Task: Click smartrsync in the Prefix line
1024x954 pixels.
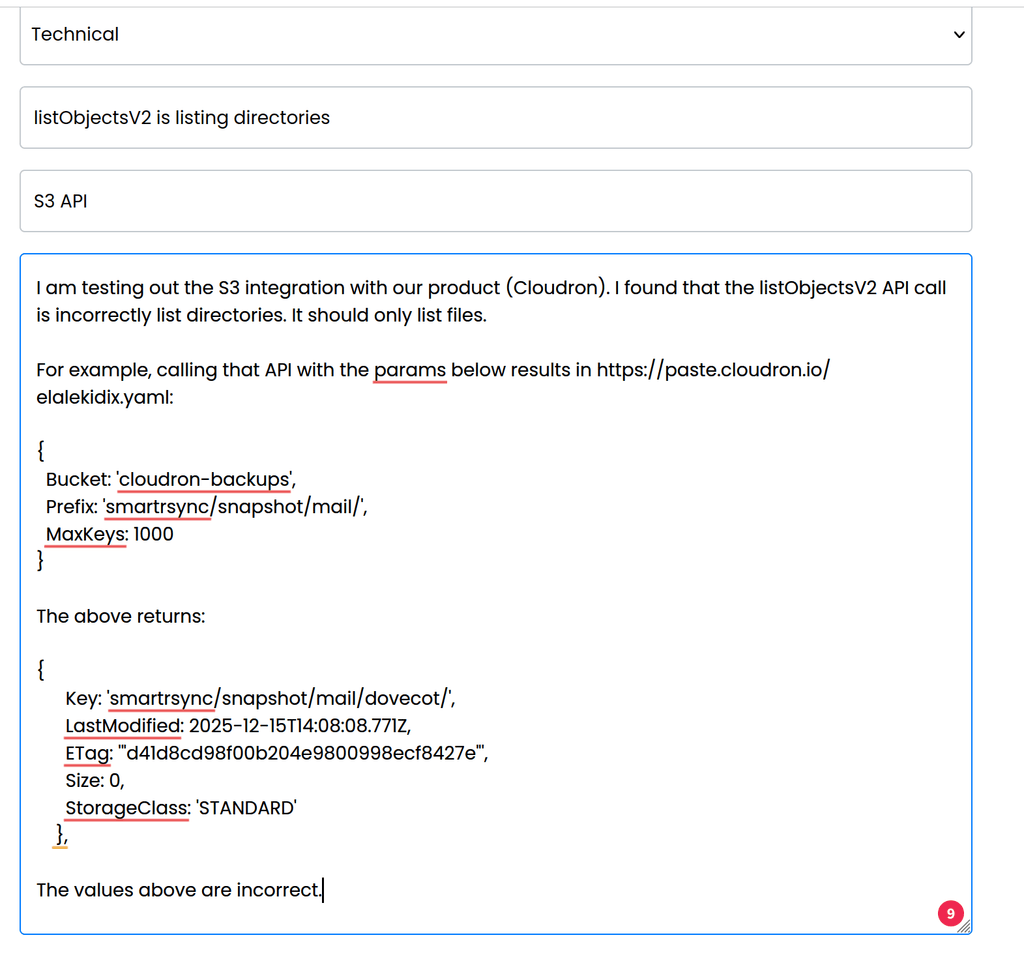Action: [157, 506]
